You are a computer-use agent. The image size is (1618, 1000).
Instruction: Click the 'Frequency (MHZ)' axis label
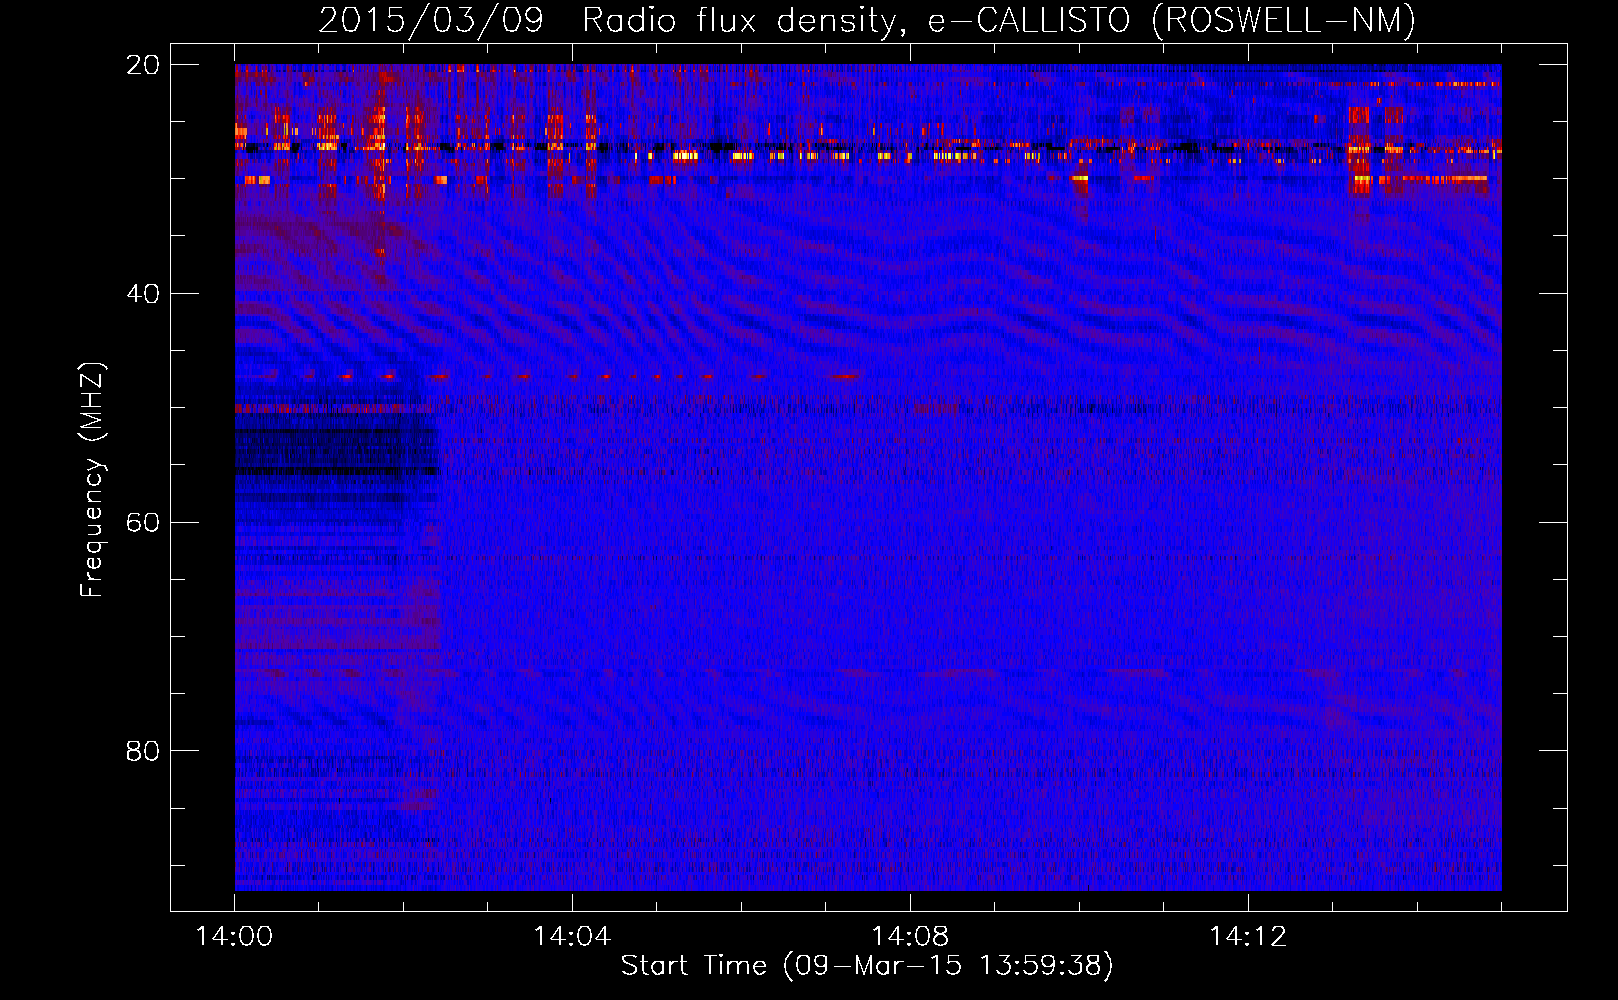click(x=92, y=480)
